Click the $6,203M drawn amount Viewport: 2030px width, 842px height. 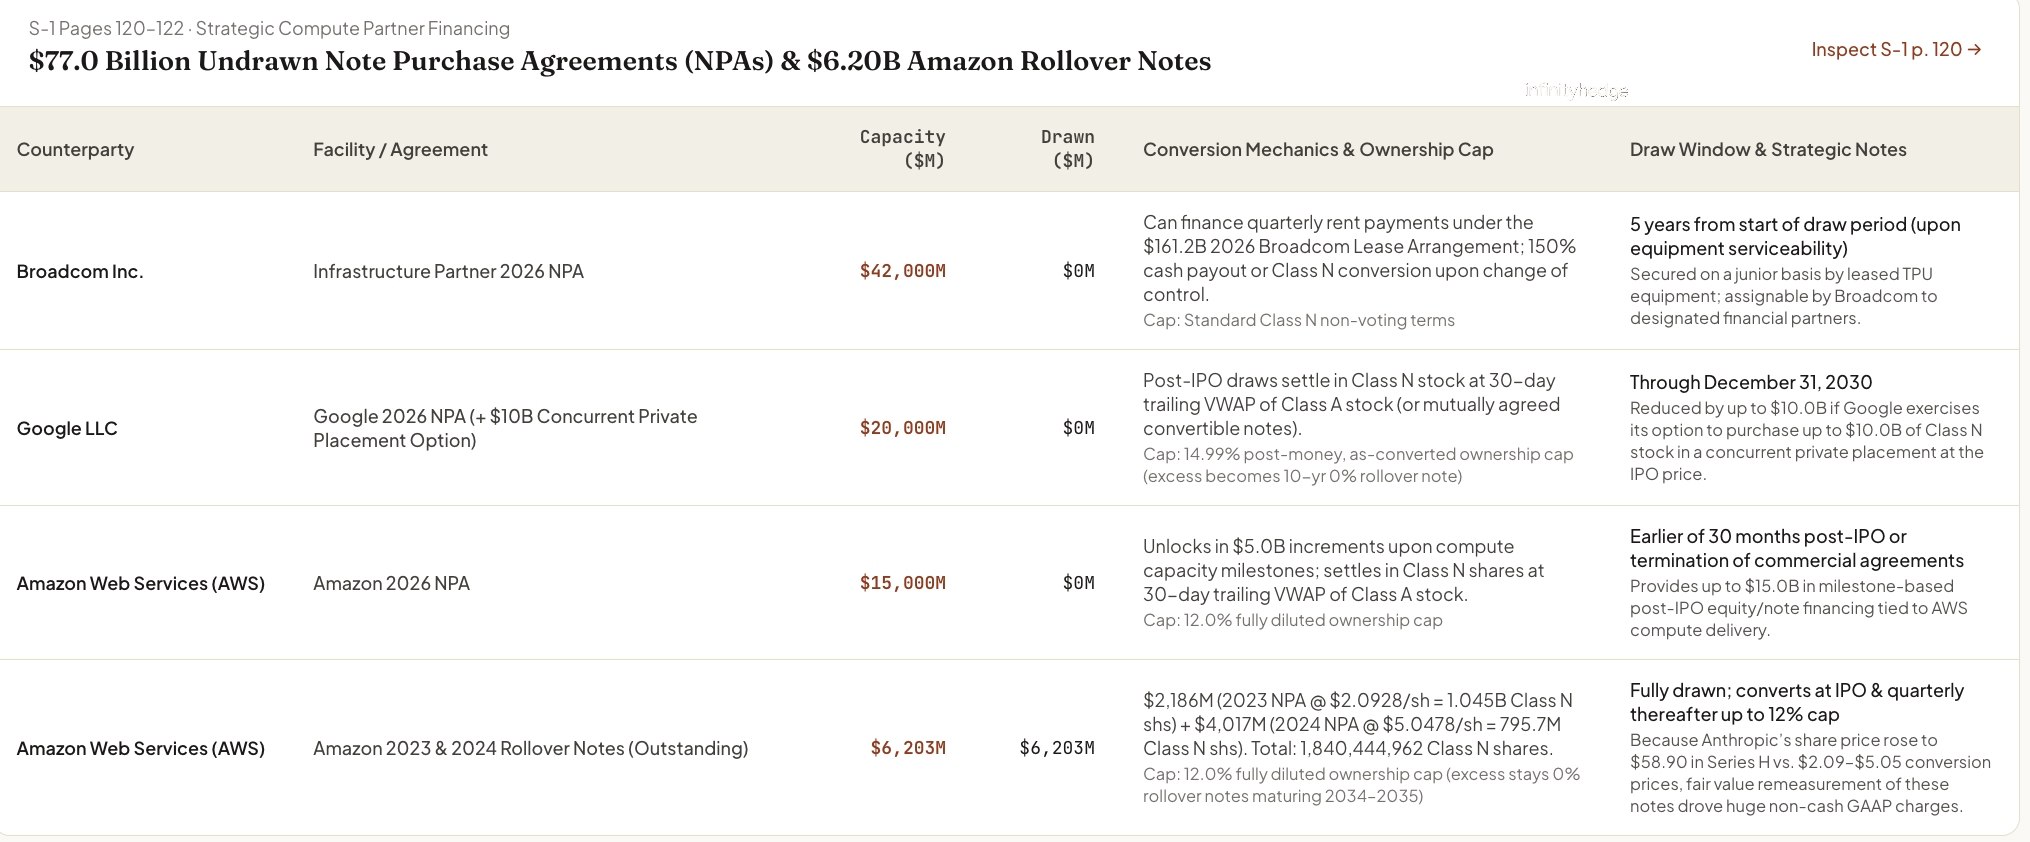[x=1057, y=748]
